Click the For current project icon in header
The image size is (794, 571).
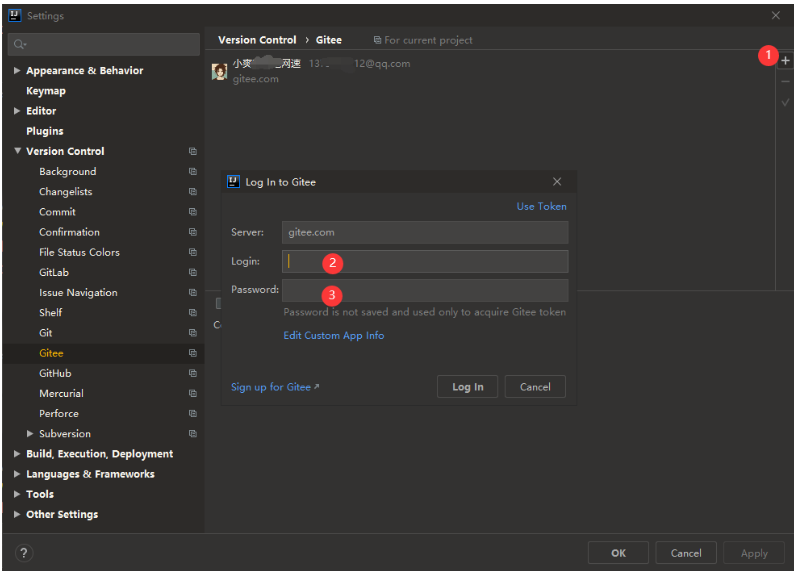(x=377, y=40)
